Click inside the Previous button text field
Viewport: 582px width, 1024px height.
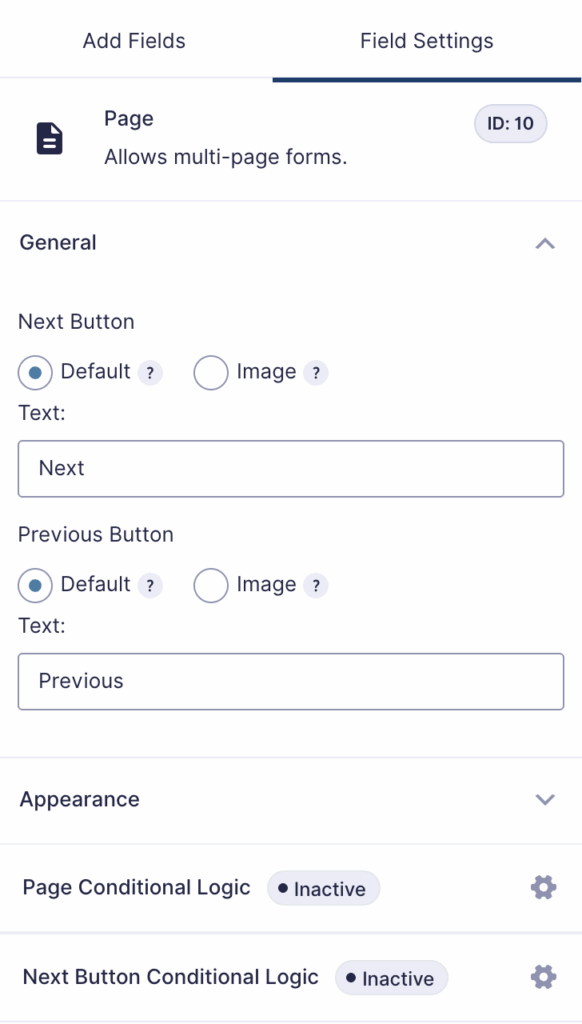click(290, 681)
